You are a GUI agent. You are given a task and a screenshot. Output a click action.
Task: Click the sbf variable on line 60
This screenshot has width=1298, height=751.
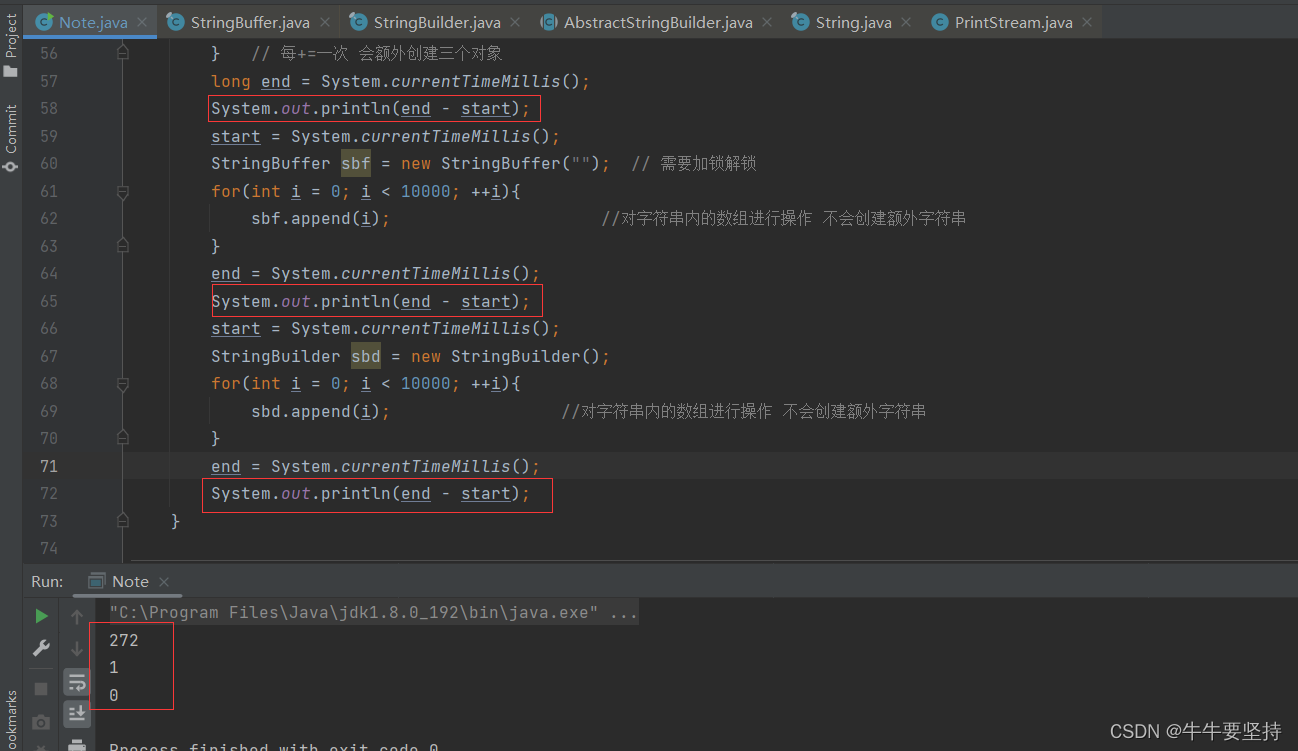point(356,163)
